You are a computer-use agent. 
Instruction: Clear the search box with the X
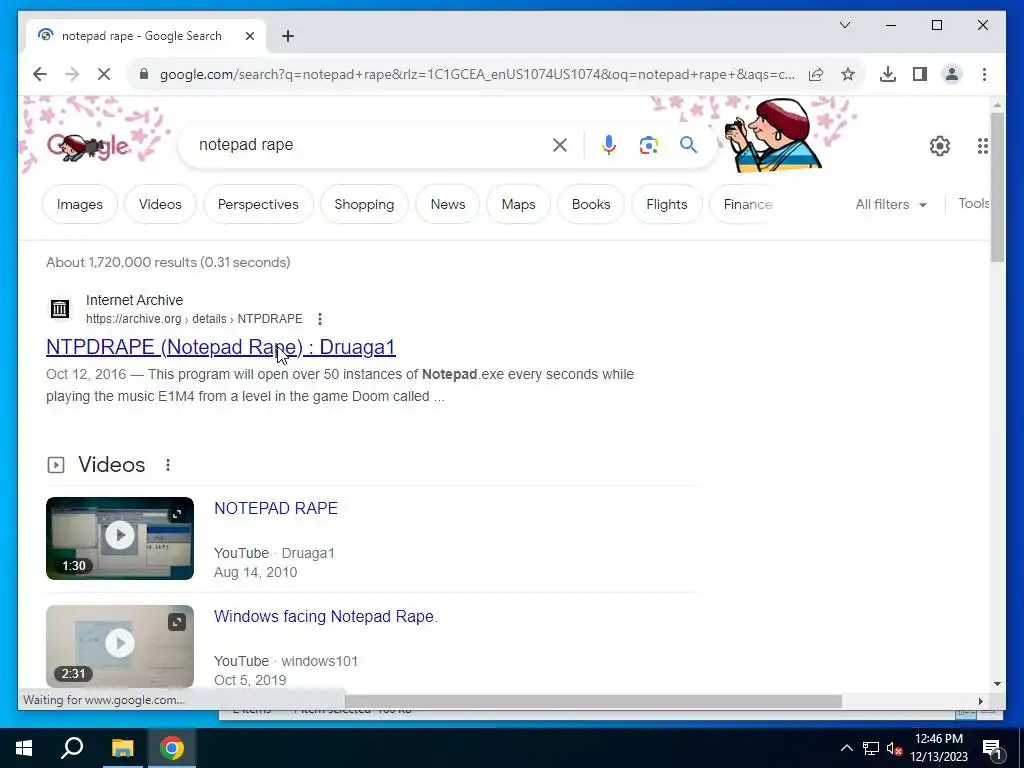coord(560,145)
